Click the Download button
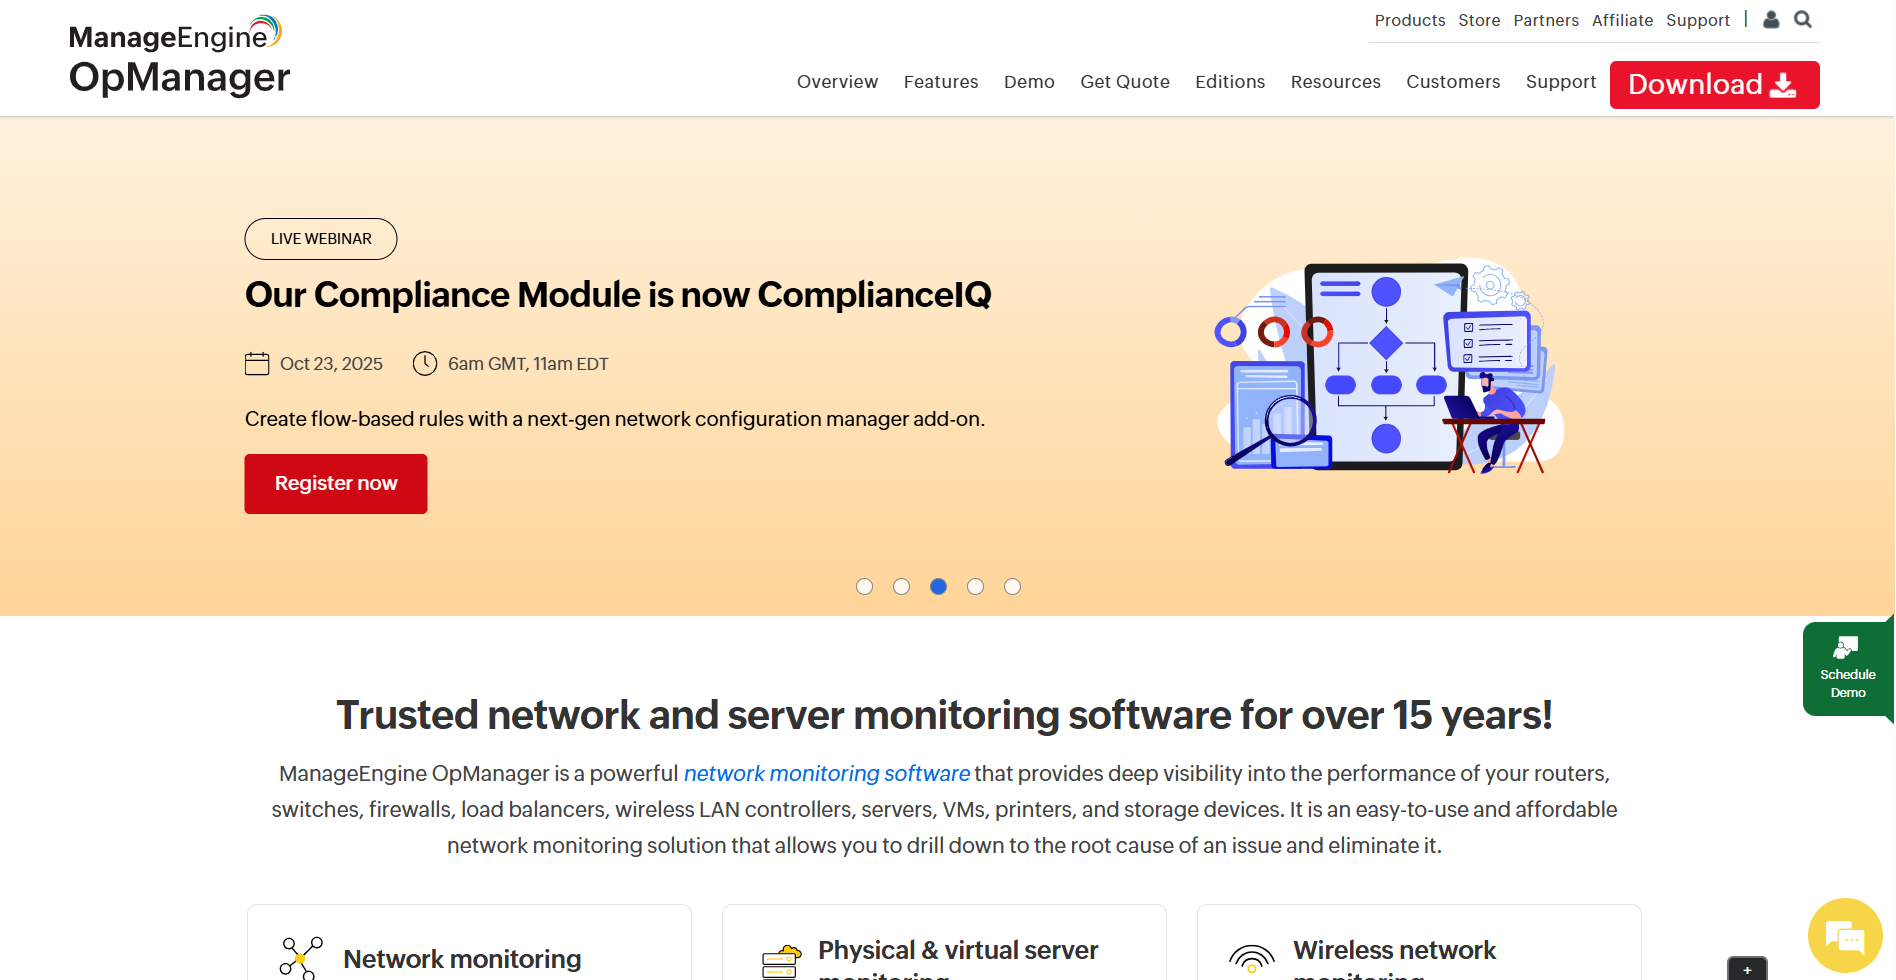Viewport: 1896px width, 980px height. (x=1713, y=84)
